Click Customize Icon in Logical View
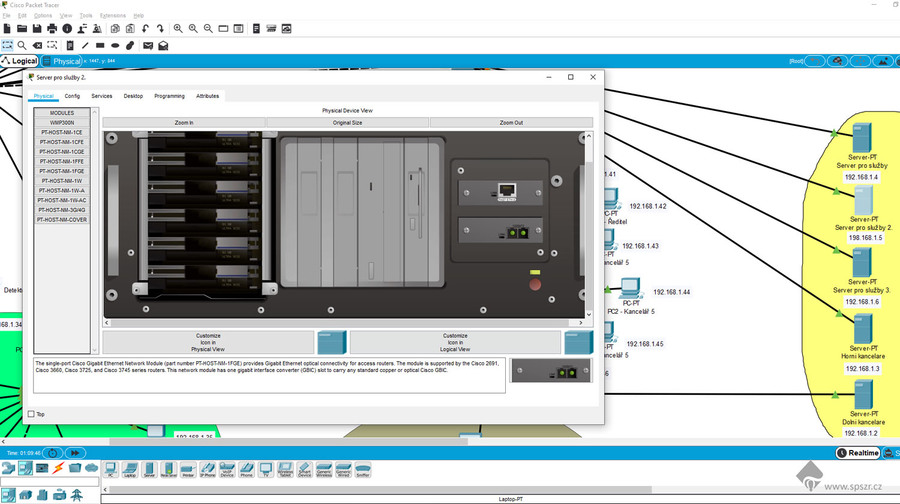The width and height of the screenshot is (900, 504). click(x=455, y=342)
